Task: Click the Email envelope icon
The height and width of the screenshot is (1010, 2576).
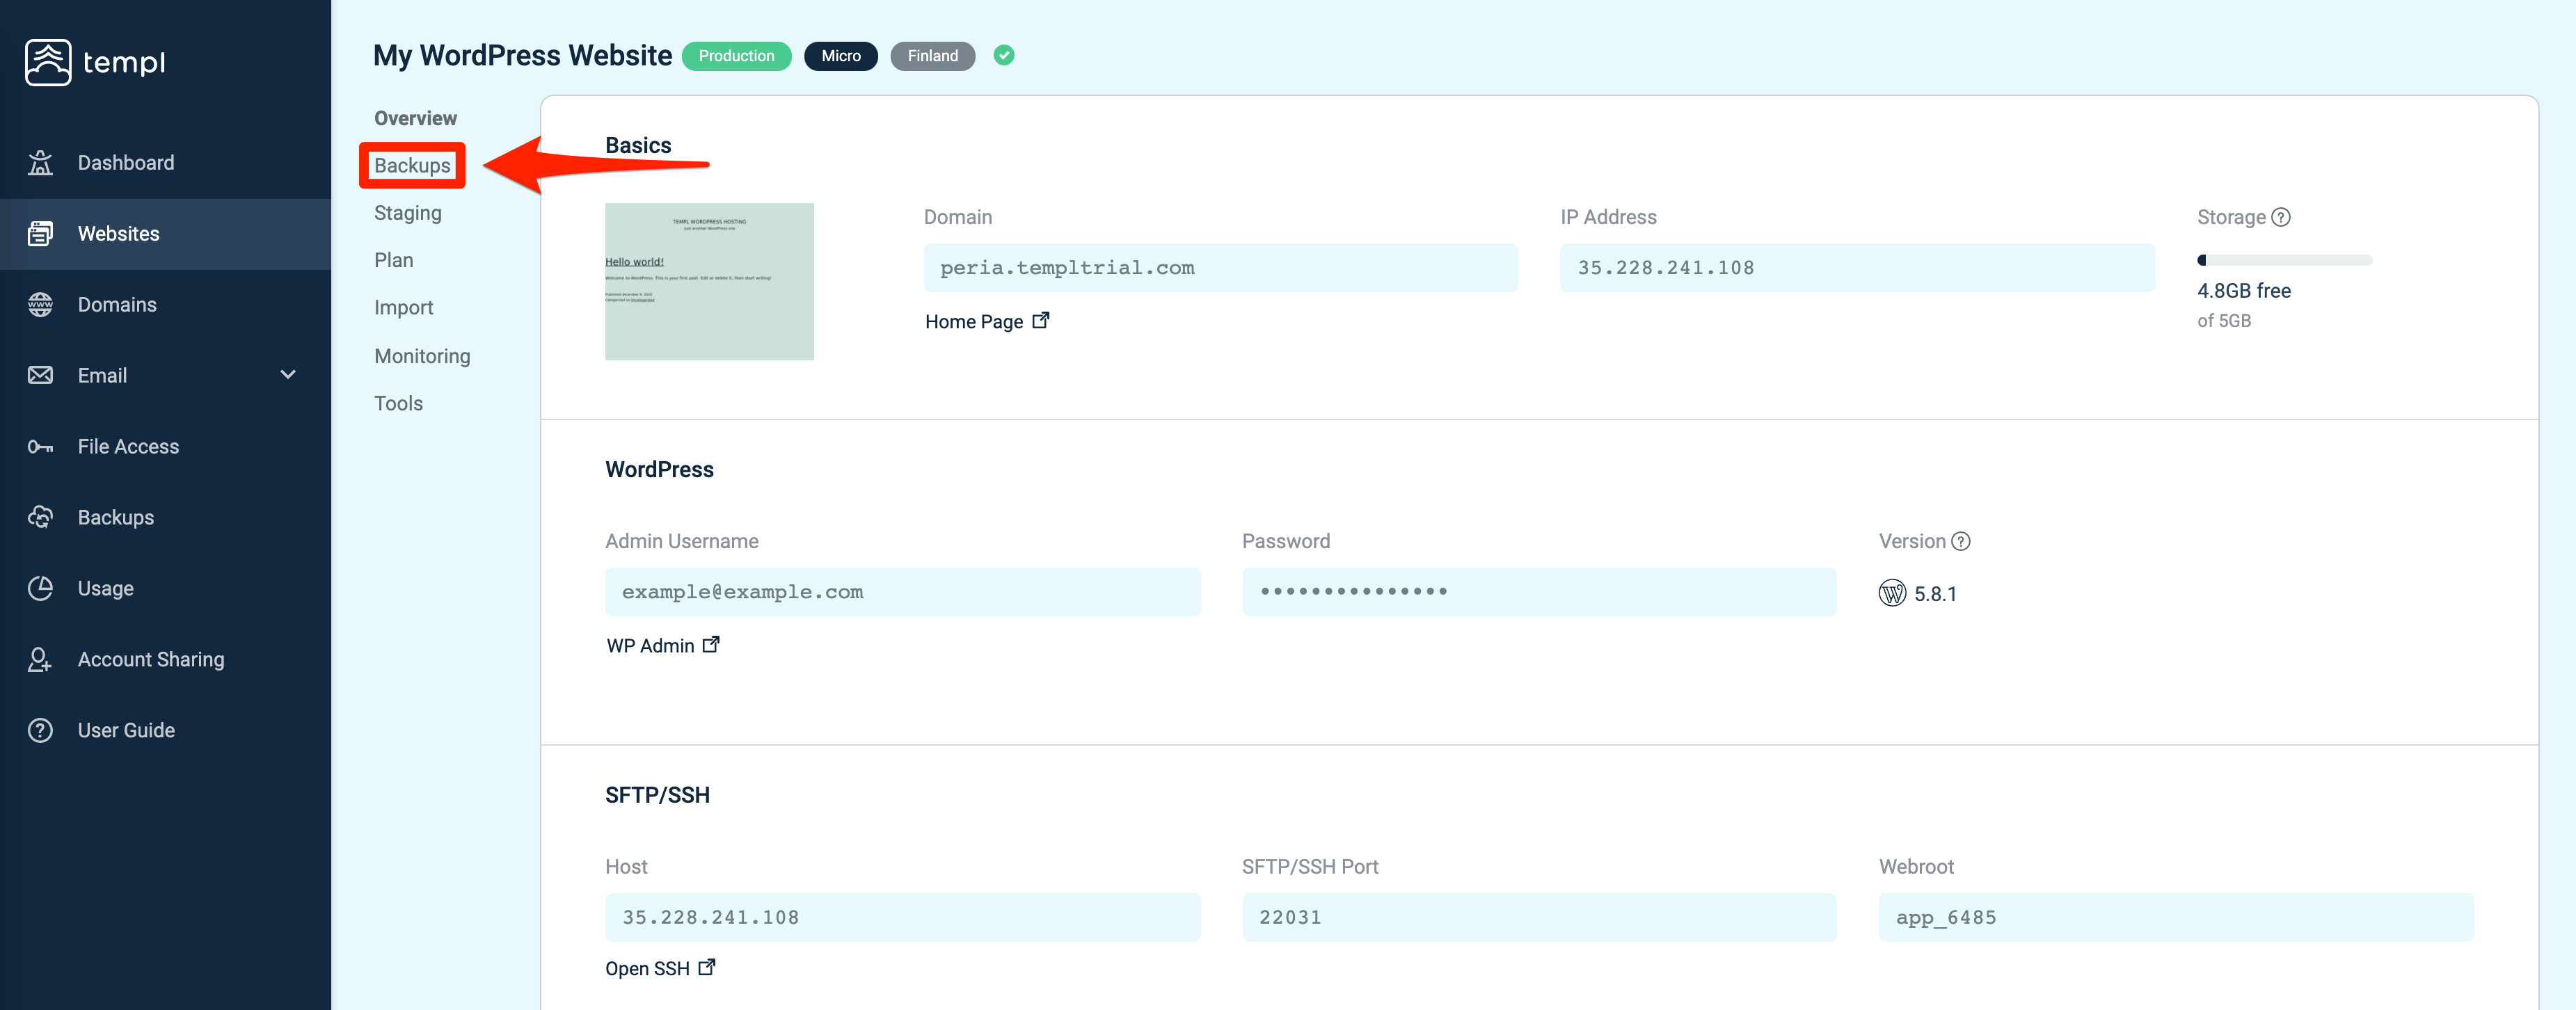Action: [x=40, y=375]
